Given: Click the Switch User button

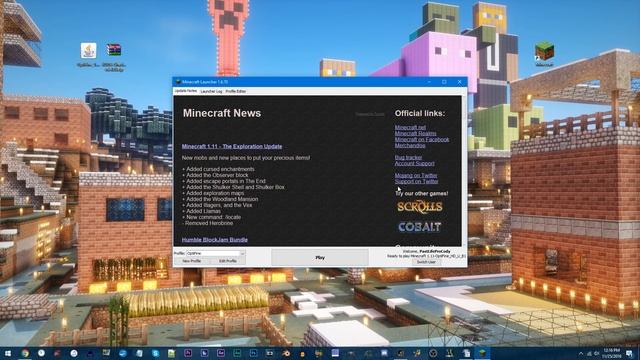Looking at the screenshot, I should (426, 262).
